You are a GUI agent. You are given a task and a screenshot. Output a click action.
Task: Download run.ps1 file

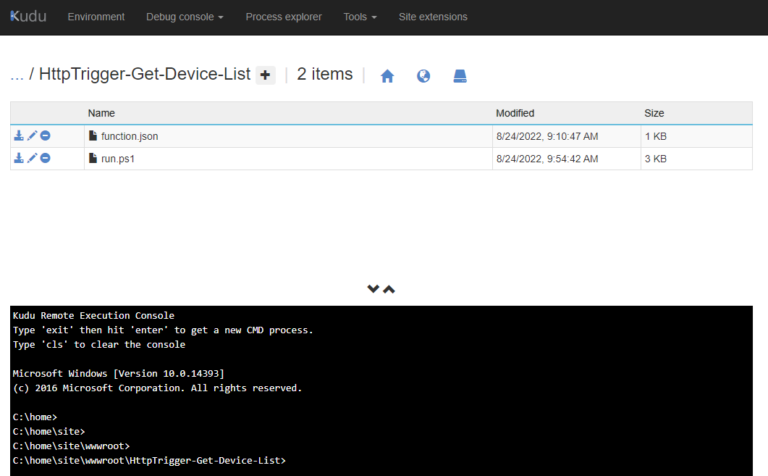pos(19,158)
